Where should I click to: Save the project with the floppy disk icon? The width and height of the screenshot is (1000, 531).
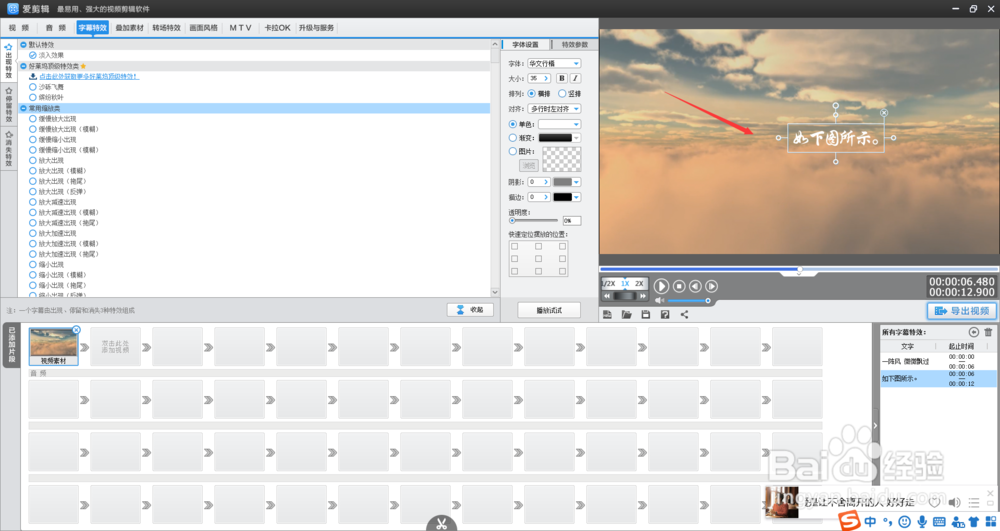click(645, 314)
